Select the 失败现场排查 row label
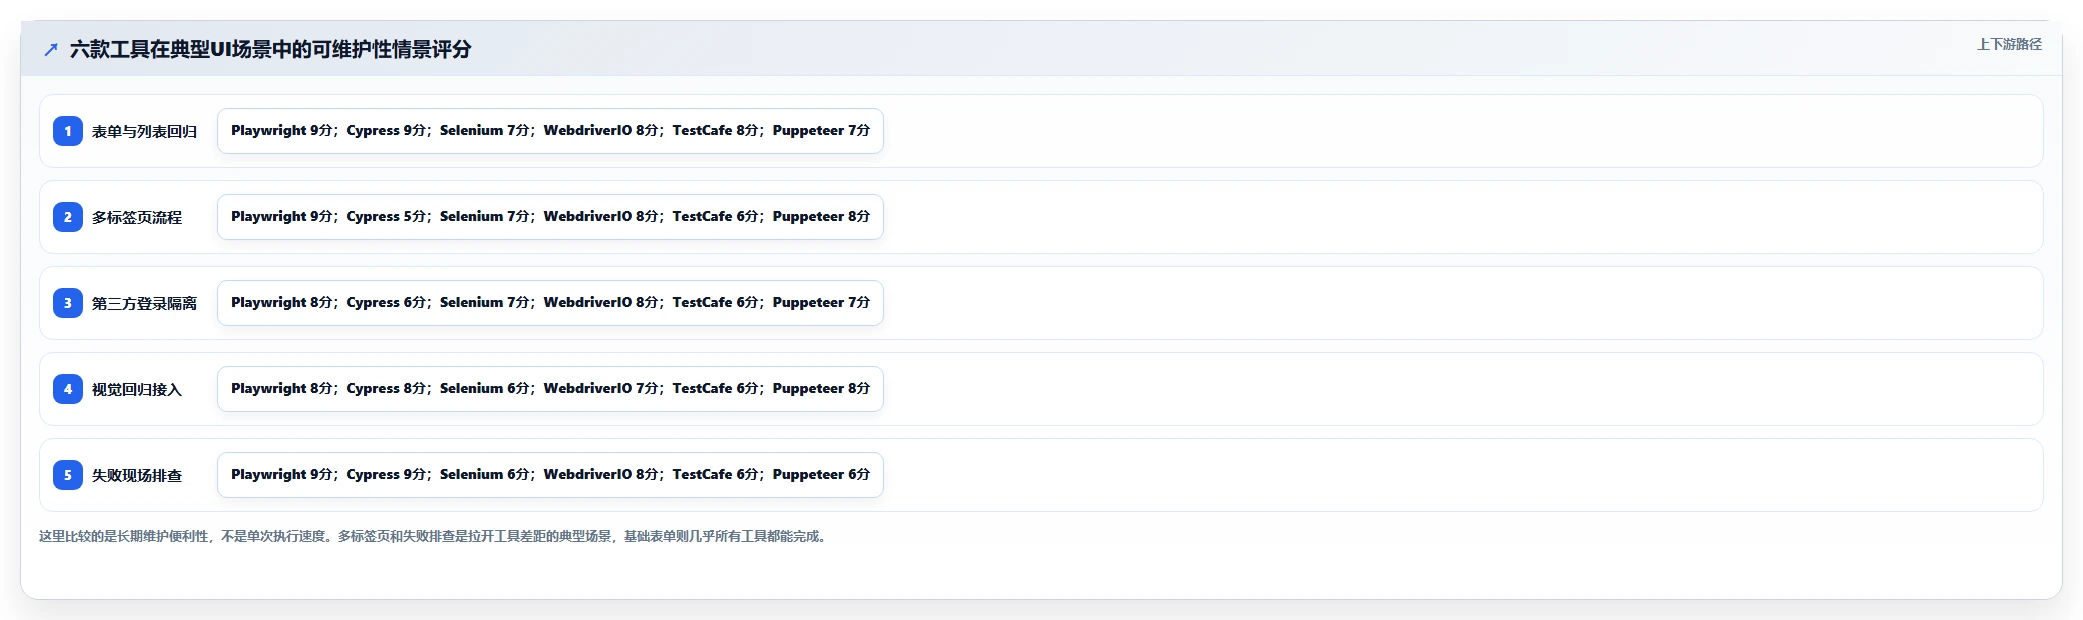The image size is (2083, 620). tap(137, 475)
